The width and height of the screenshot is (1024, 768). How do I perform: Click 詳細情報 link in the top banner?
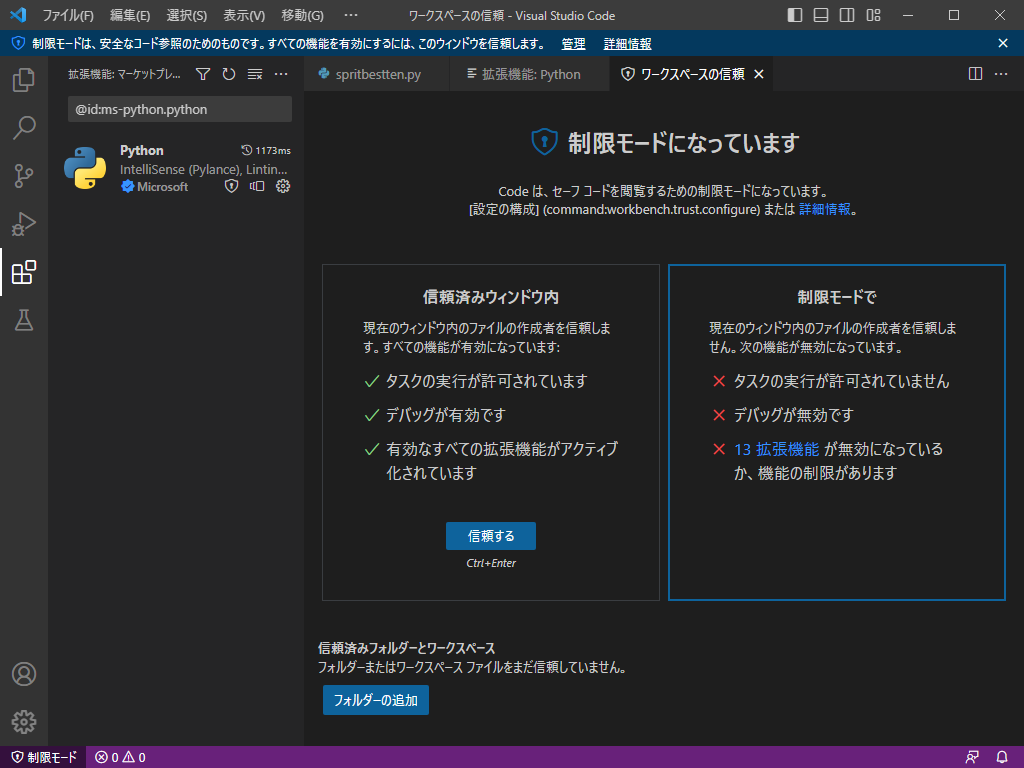tap(628, 44)
